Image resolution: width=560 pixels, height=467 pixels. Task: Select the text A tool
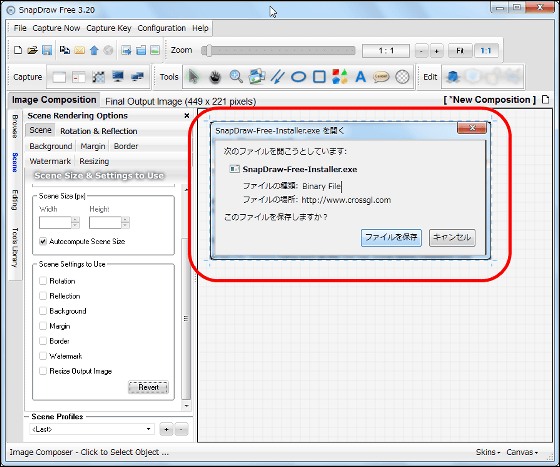pyautogui.click(x=361, y=77)
